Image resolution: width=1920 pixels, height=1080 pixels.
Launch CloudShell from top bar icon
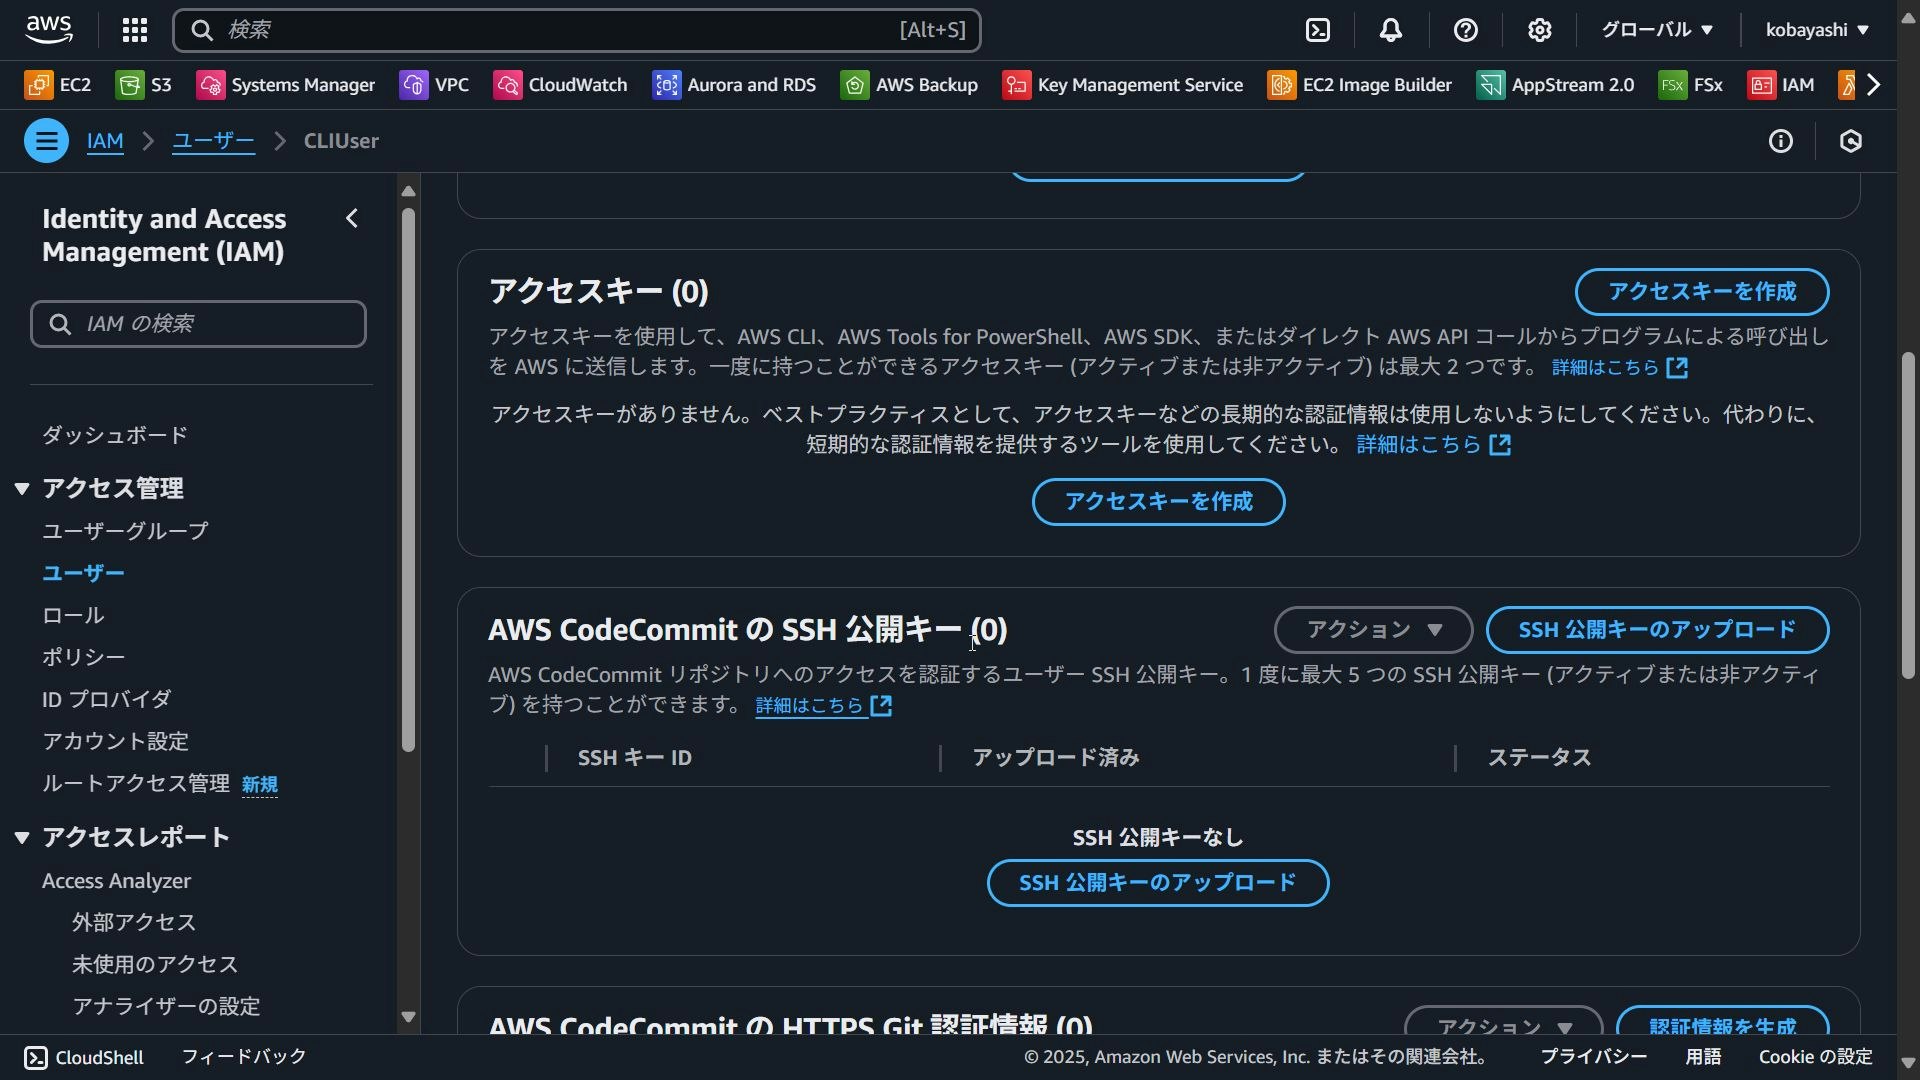point(1318,30)
